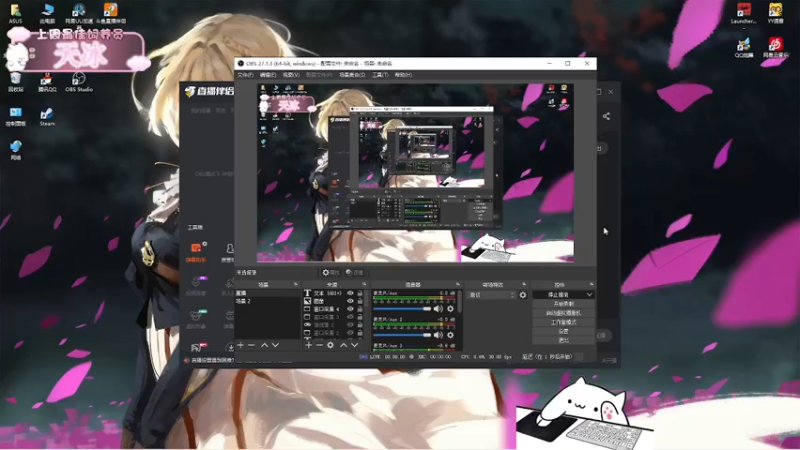Open 腾讯QQ desktop shortcut
Viewport: 800px width, 450px height.
[47, 82]
